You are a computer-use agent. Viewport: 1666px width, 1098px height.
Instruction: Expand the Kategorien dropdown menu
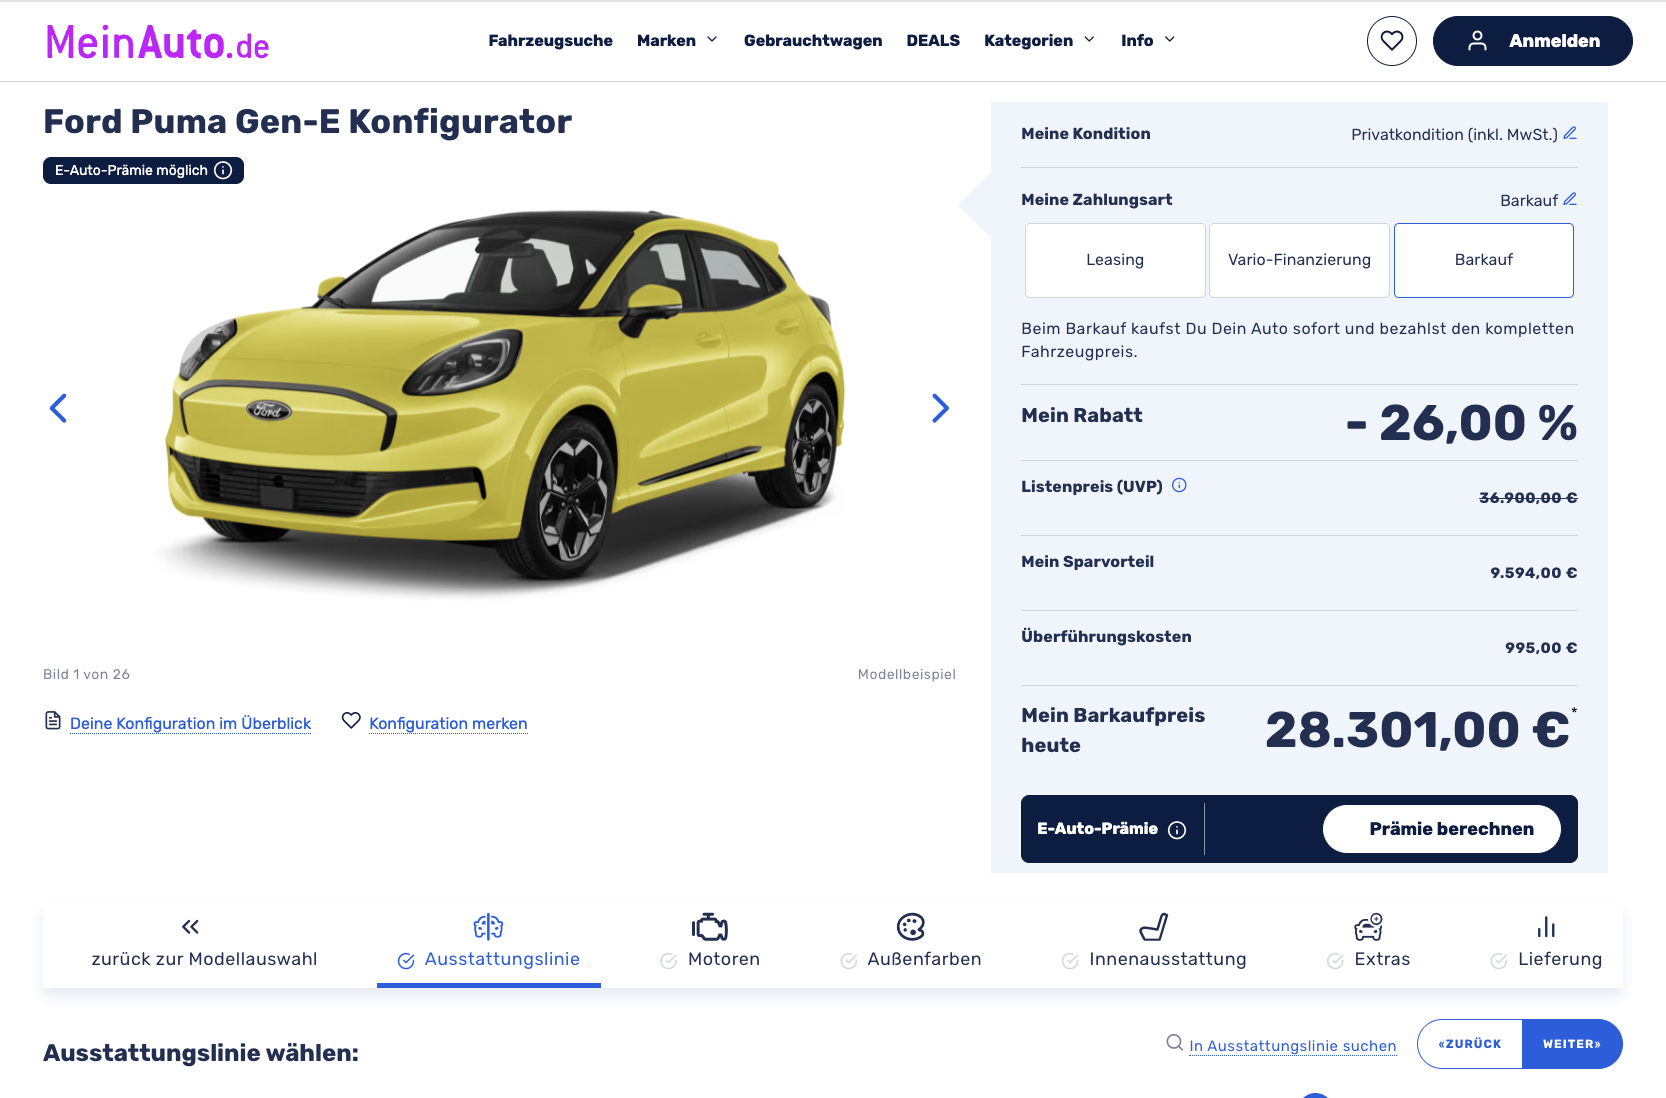pyautogui.click(x=1040, y=40)
